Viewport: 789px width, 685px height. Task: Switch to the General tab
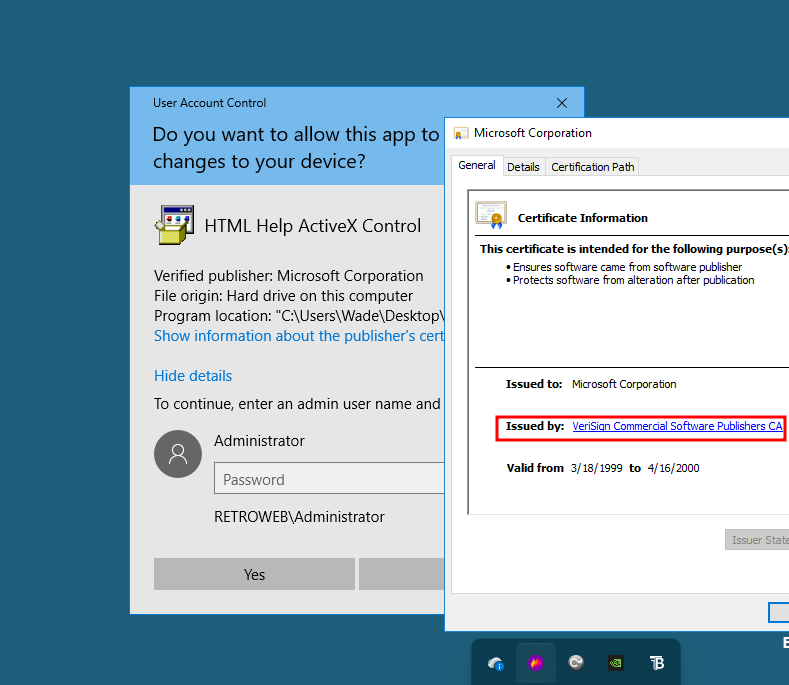pyautogui.click(x=477, y=166)
